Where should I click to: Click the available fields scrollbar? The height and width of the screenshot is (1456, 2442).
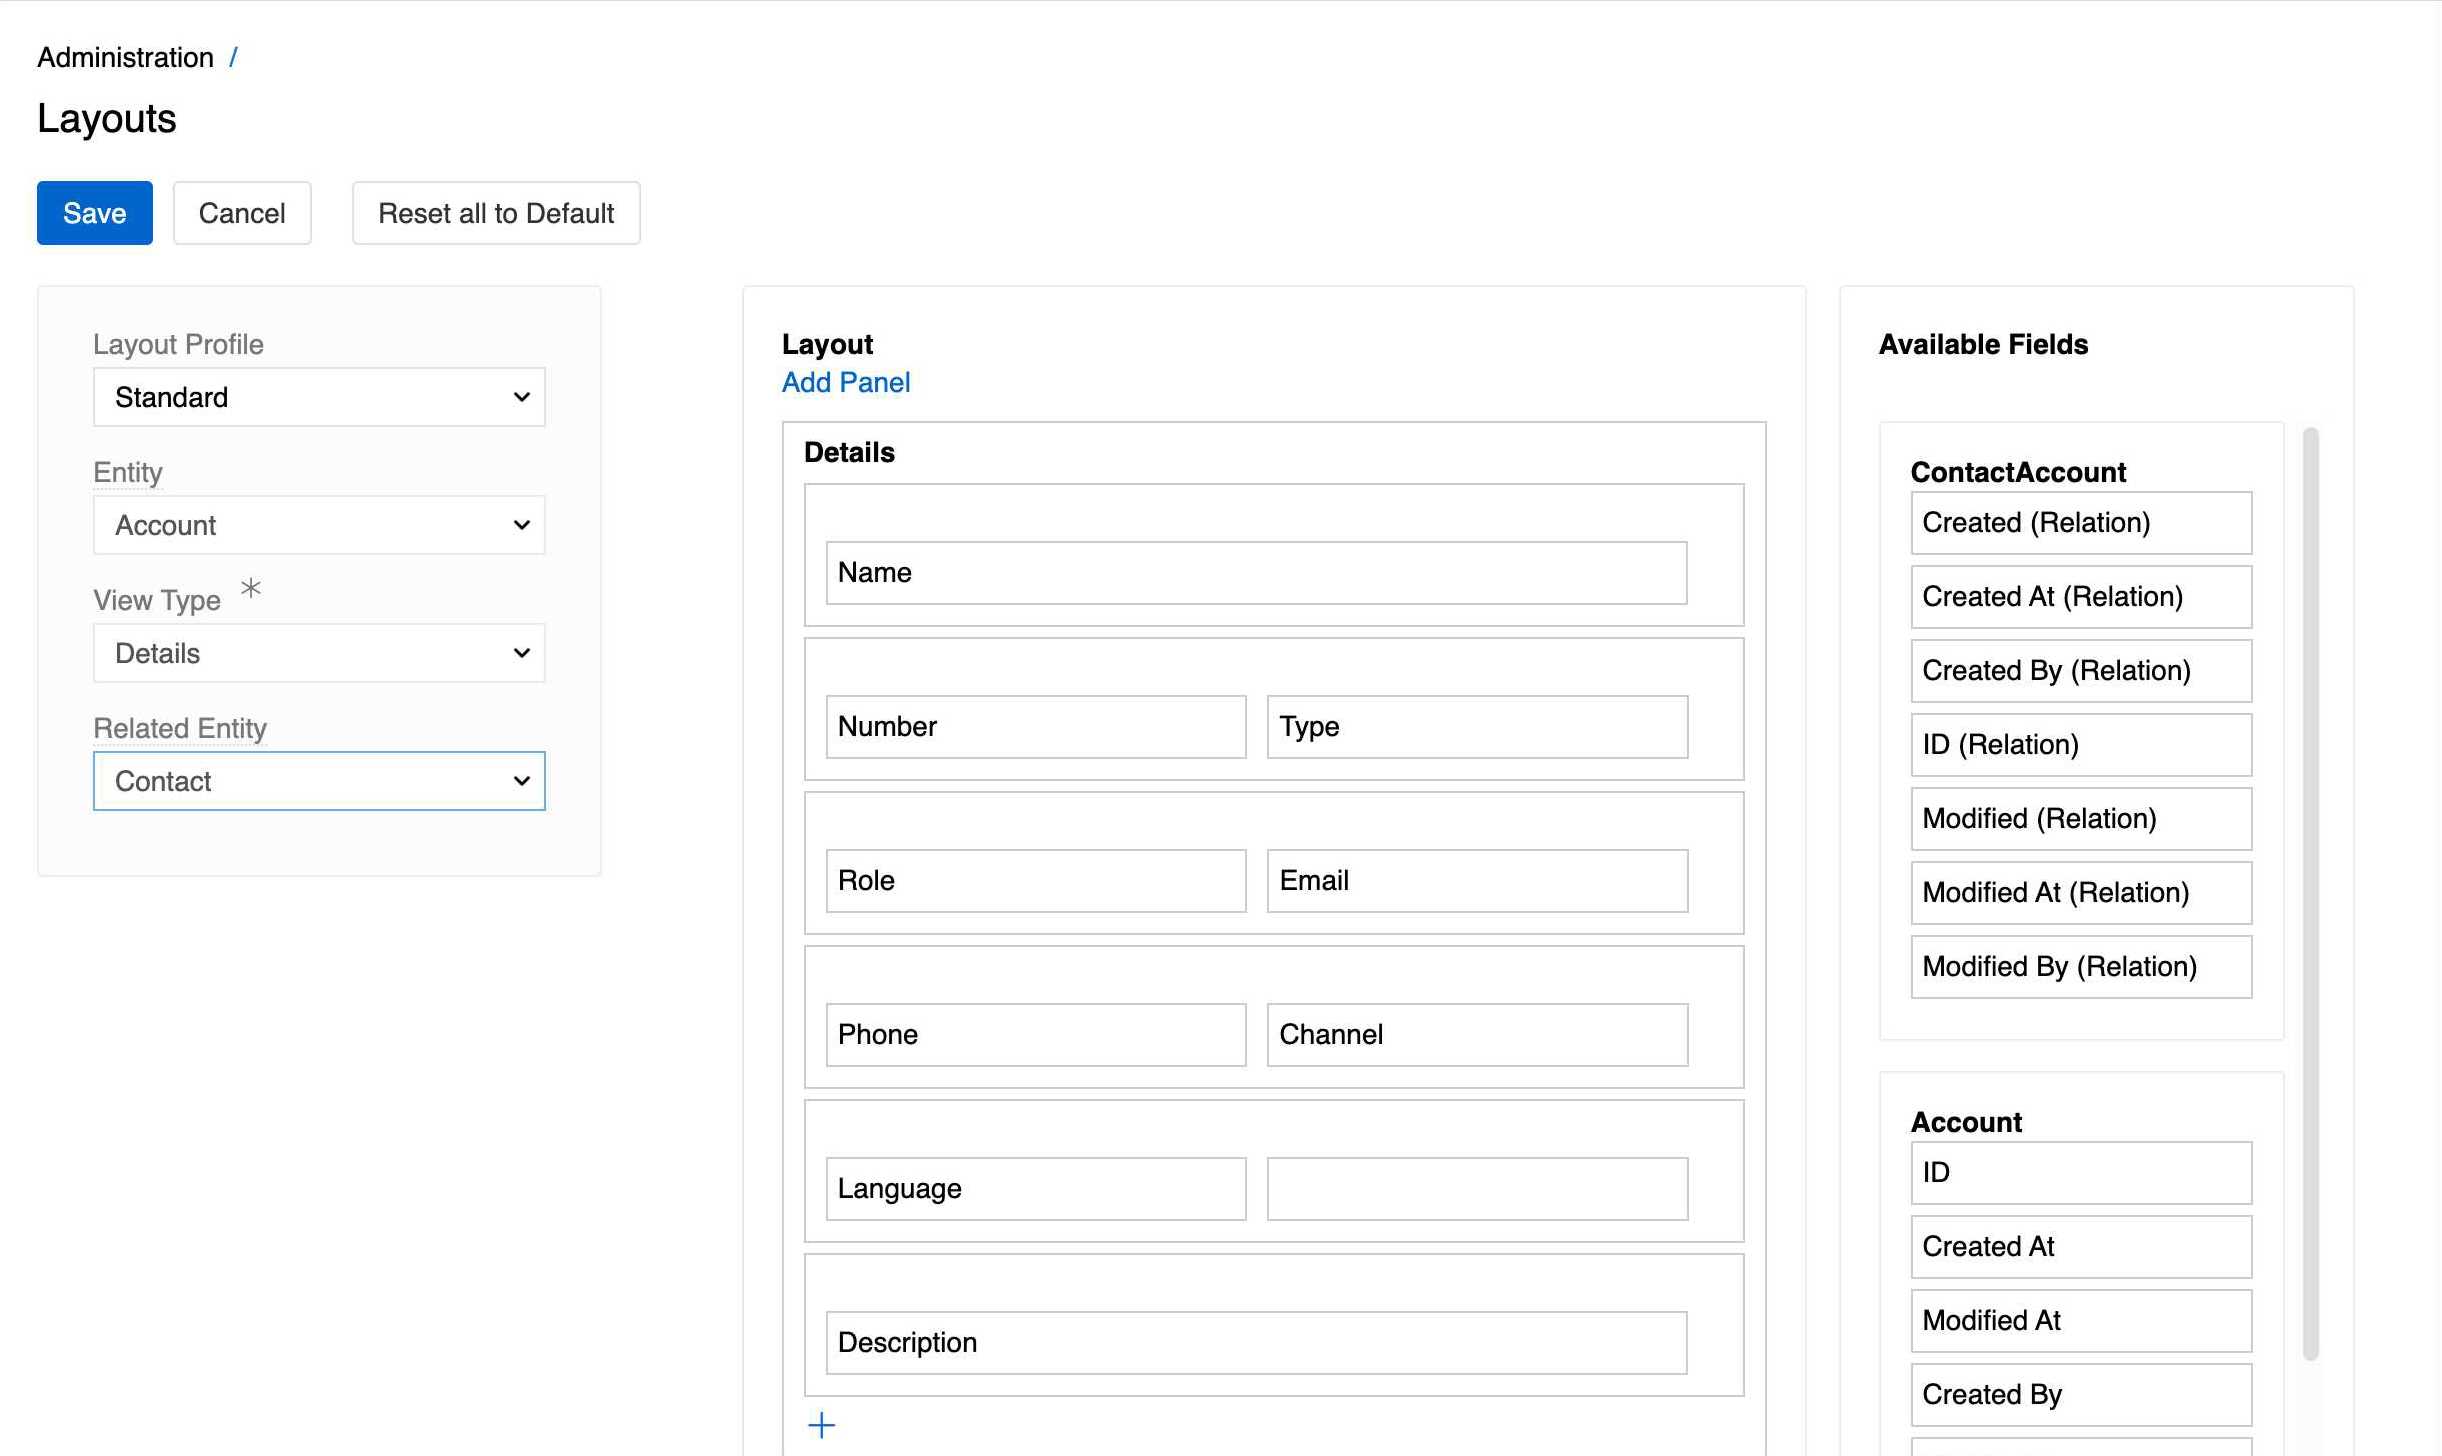pos(2310,892)
